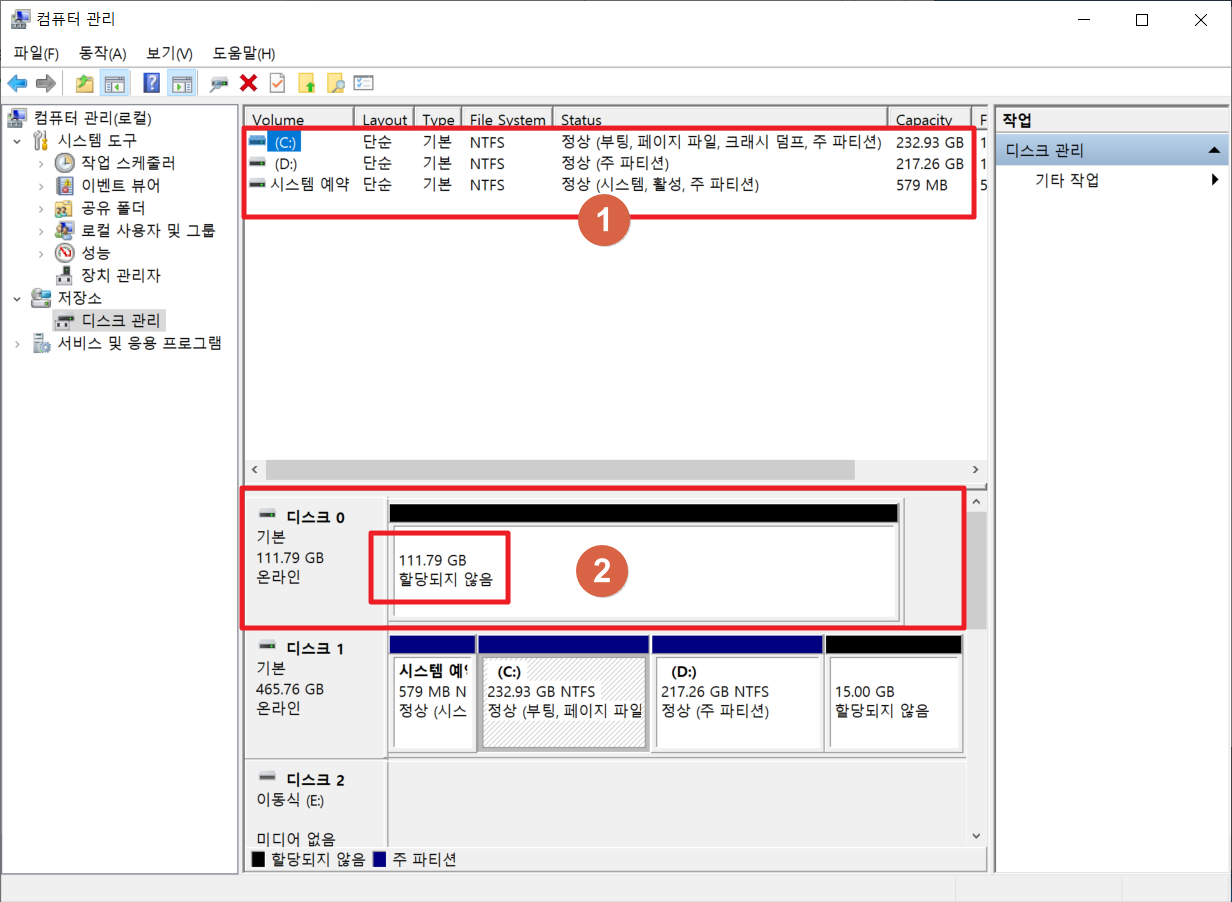Open the 동작(A) menu

pyautogui.click(x=103, y=53)
